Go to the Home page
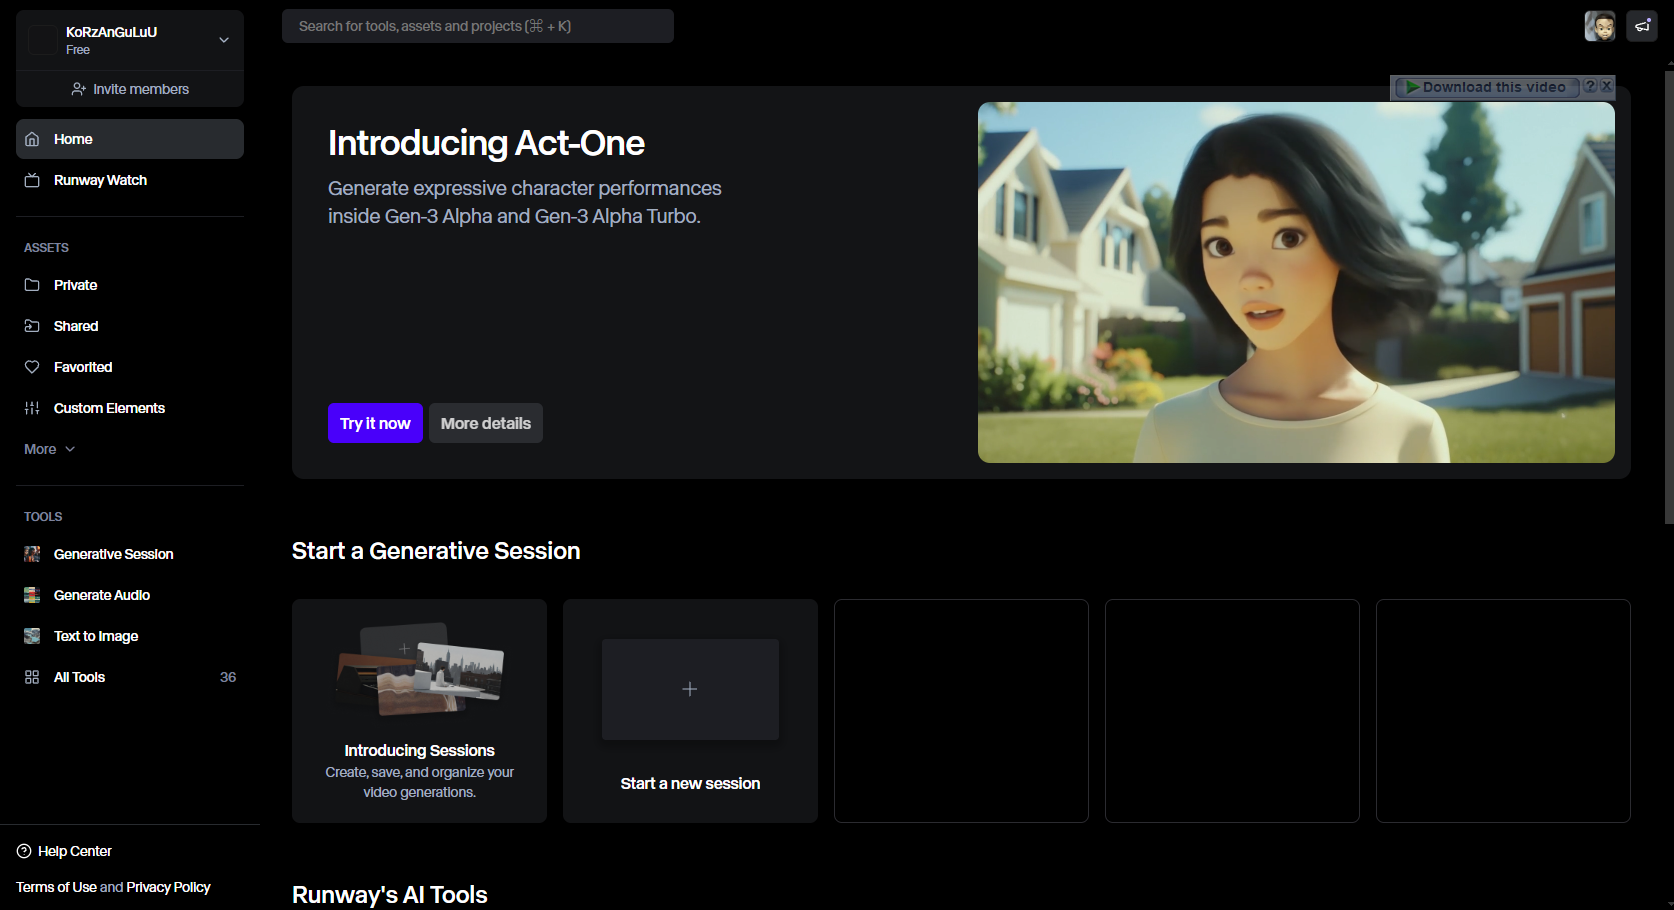 (130, 139)
